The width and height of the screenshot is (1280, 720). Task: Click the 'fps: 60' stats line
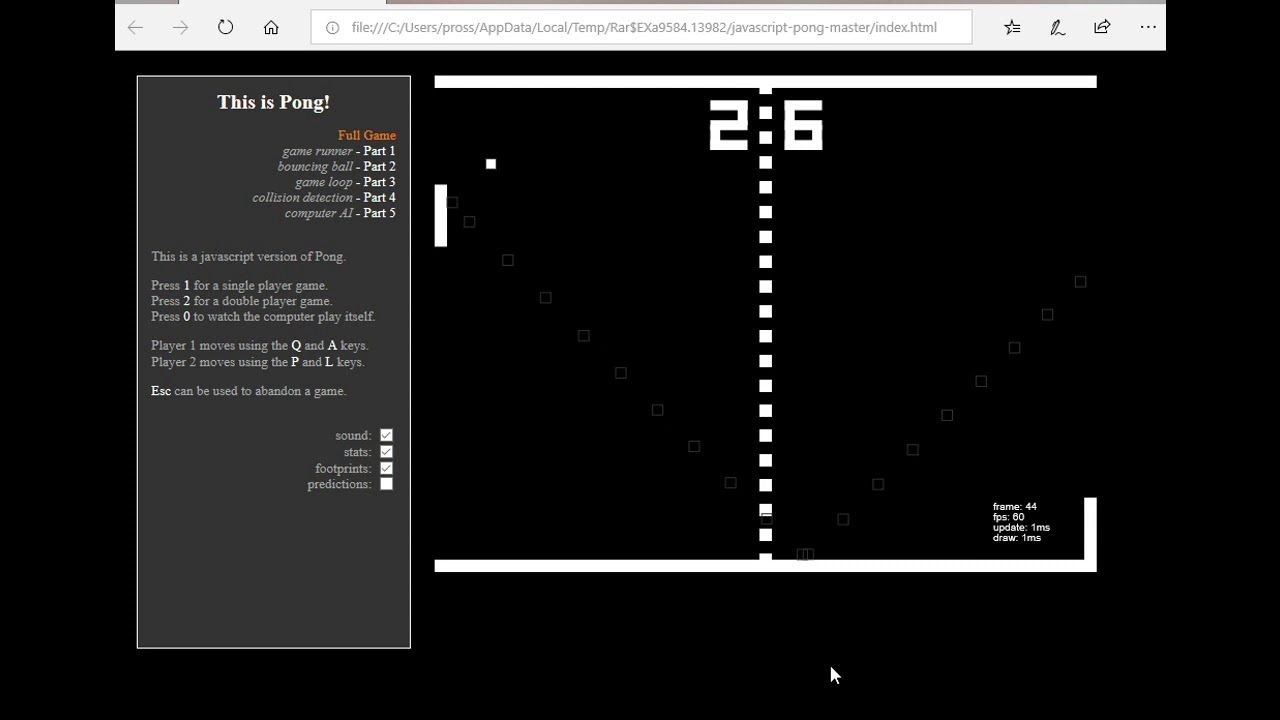pyautogui.click(x=1009, y=517)
